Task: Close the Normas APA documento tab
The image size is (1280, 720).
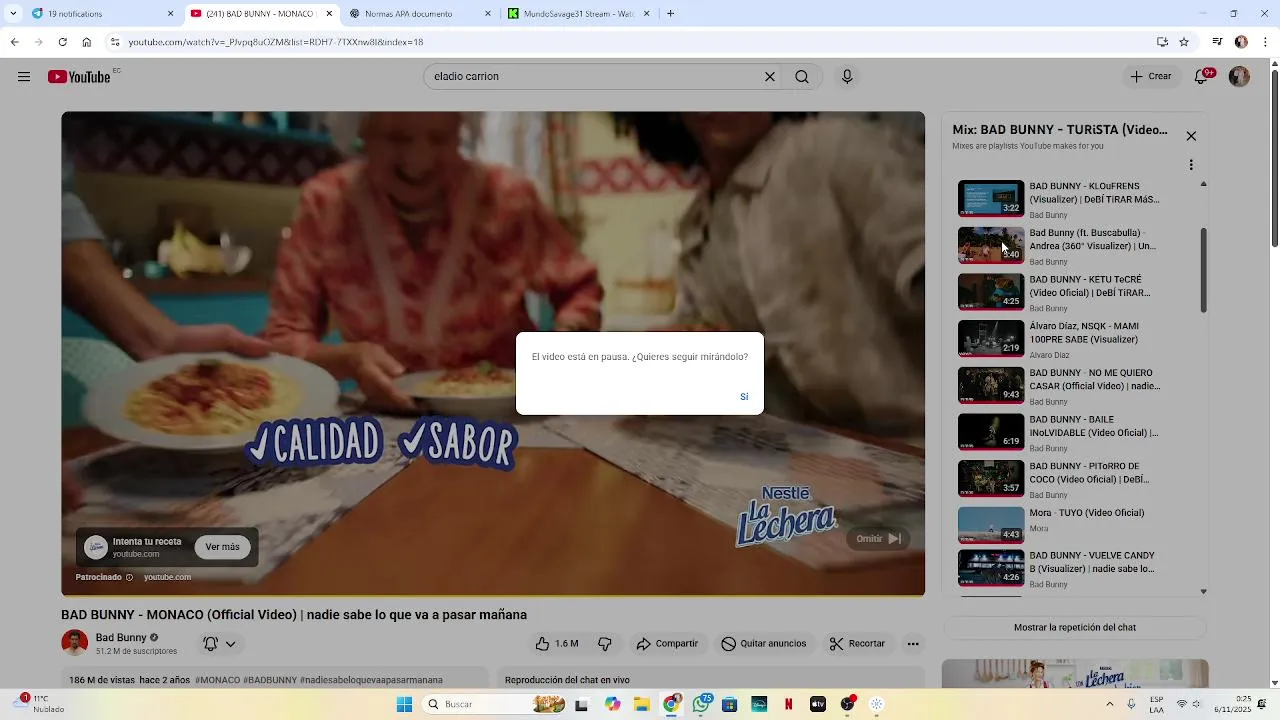Action: pos(488,14)
